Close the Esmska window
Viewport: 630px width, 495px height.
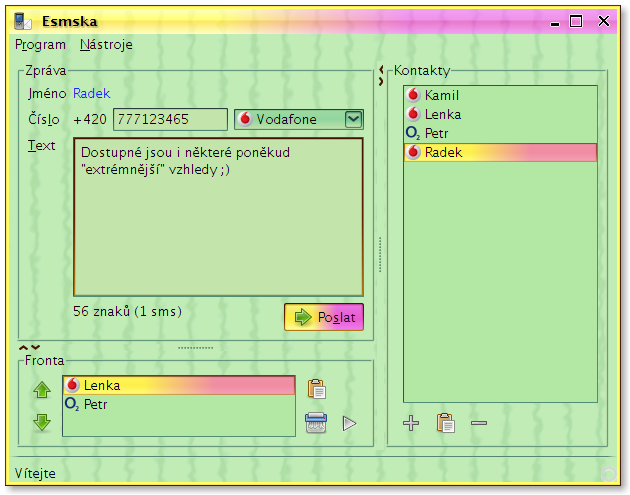603,21
